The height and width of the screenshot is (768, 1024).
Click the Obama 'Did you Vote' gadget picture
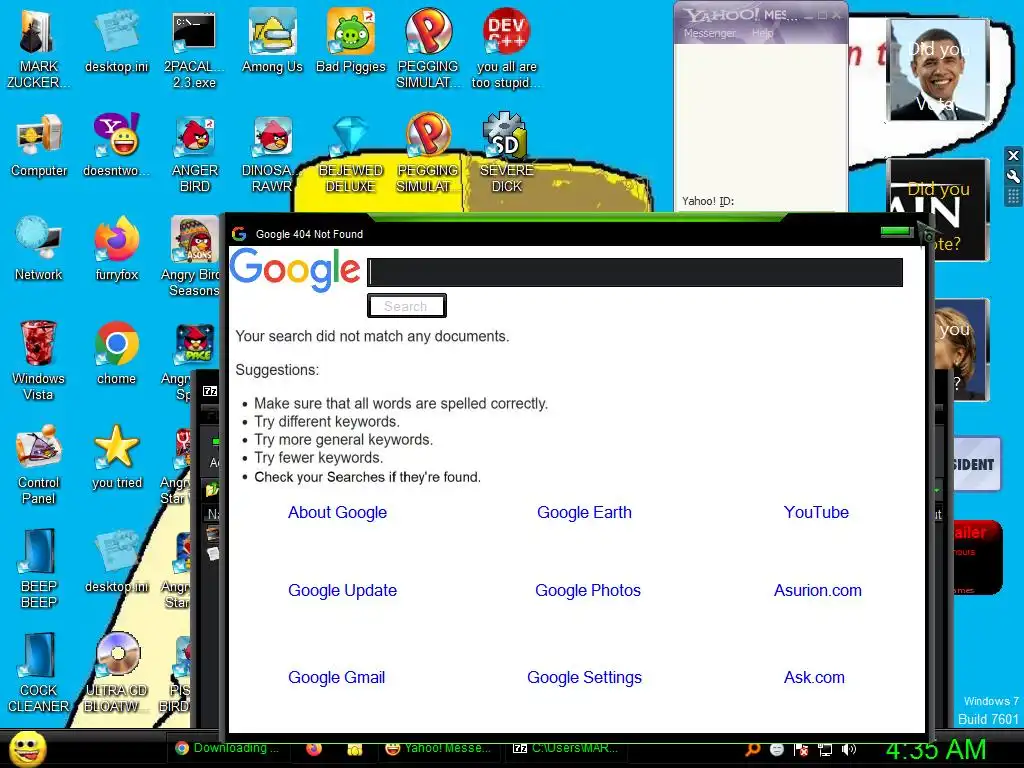click(938, 69)
